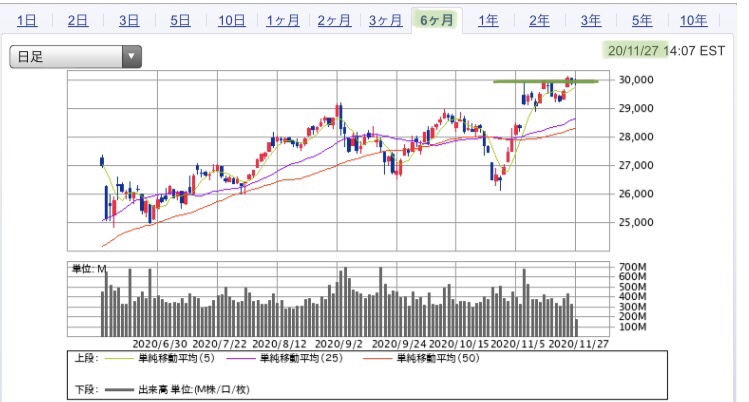Show the 5年 chart

642,21
